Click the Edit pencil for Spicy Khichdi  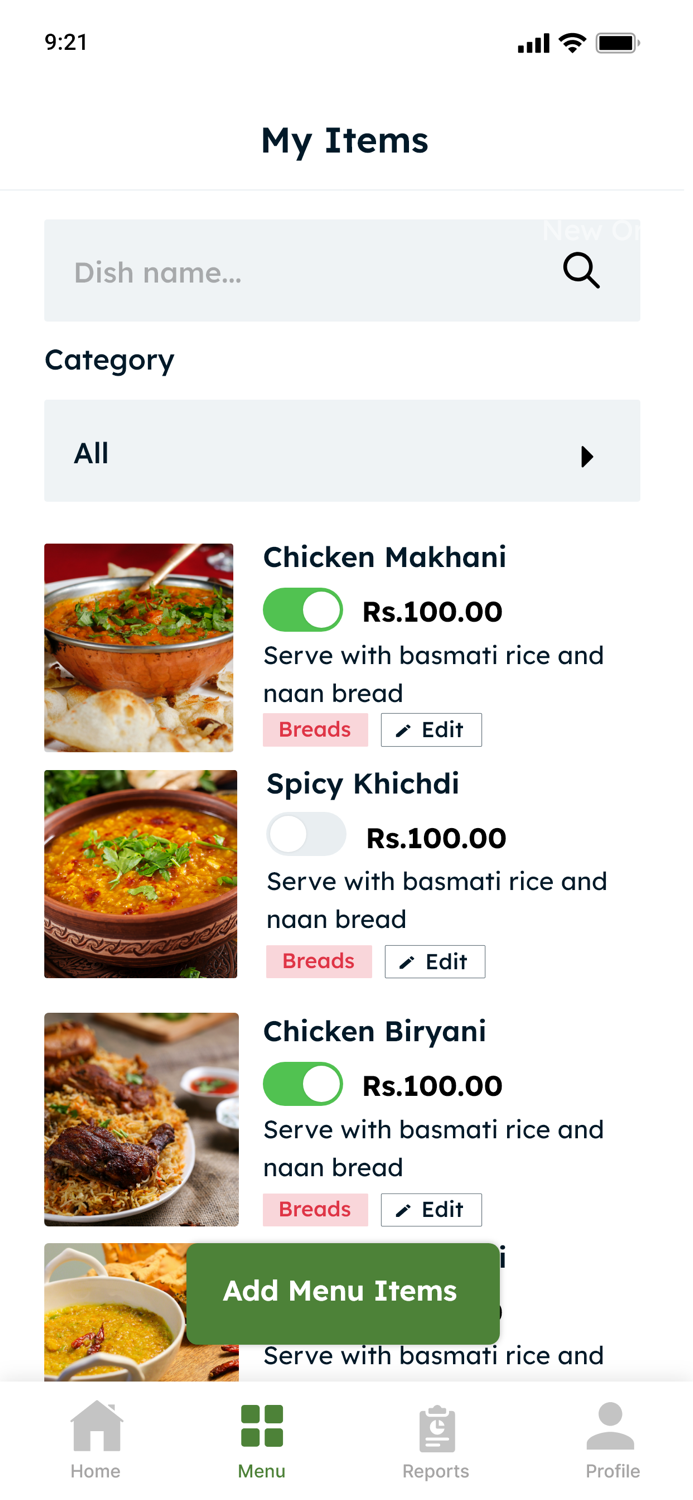tap(434, 961)
